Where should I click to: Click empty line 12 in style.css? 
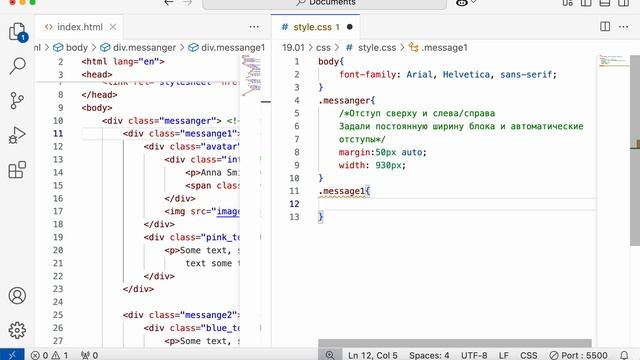pos(457,204)
